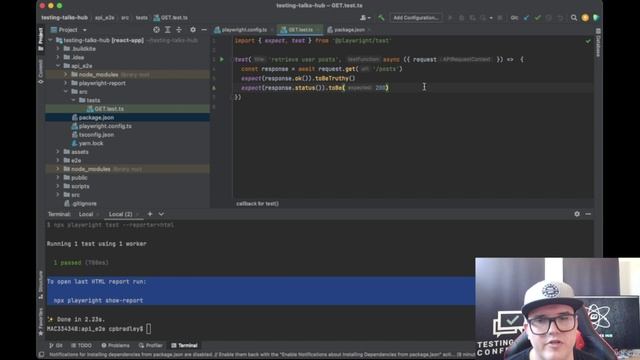Expand the playwright-report folder
640x360 pixels.
(x=66, y=83)
